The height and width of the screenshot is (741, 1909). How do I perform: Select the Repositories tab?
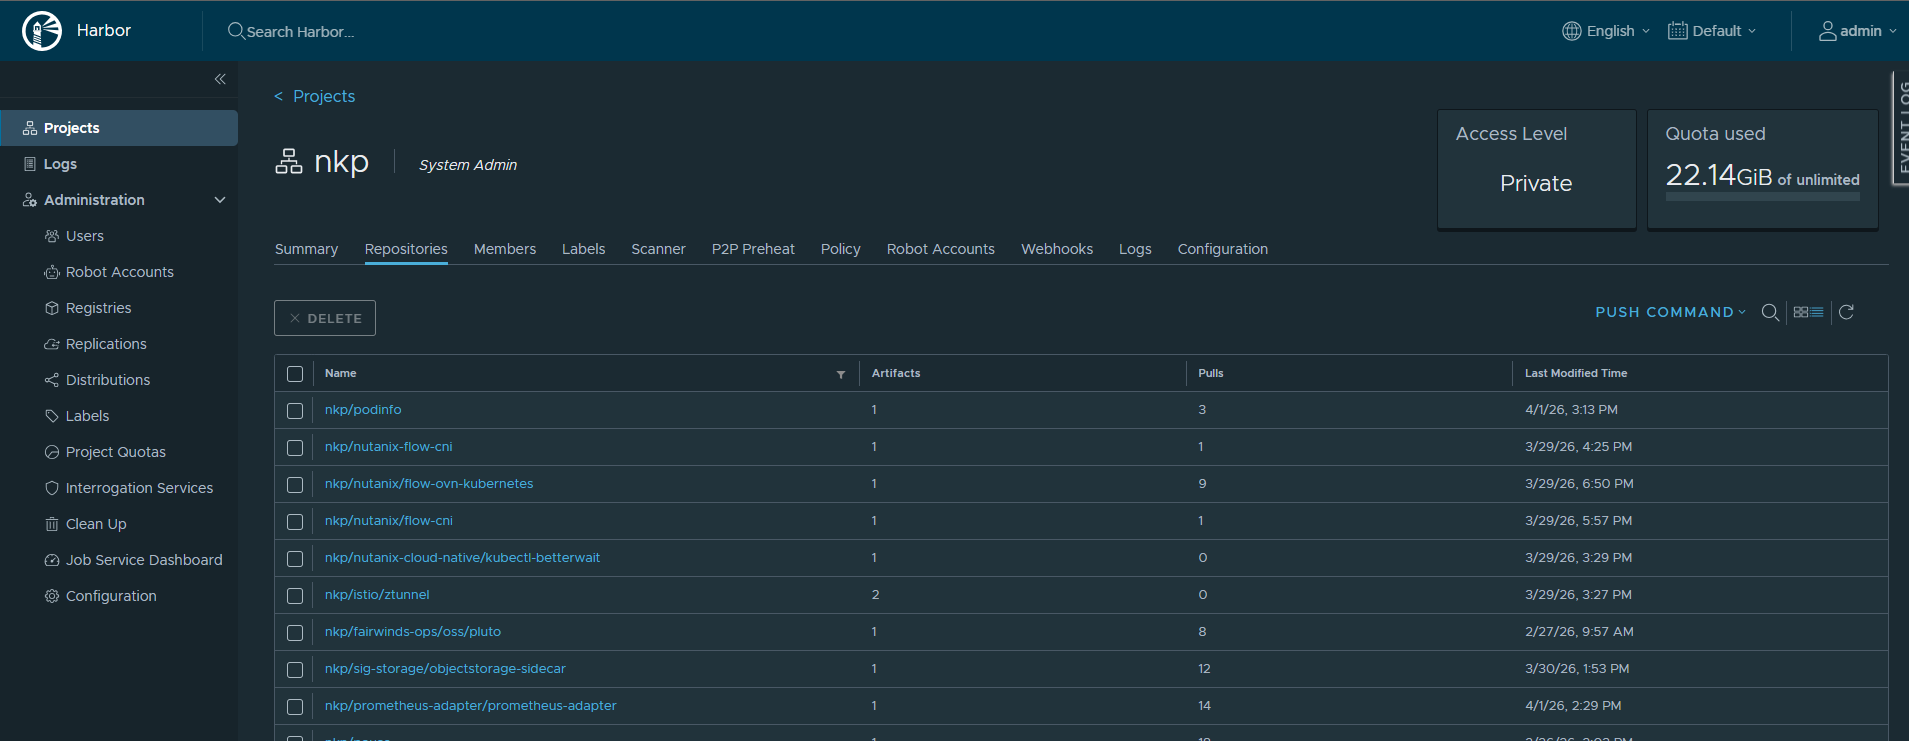(x=406, y=249)
